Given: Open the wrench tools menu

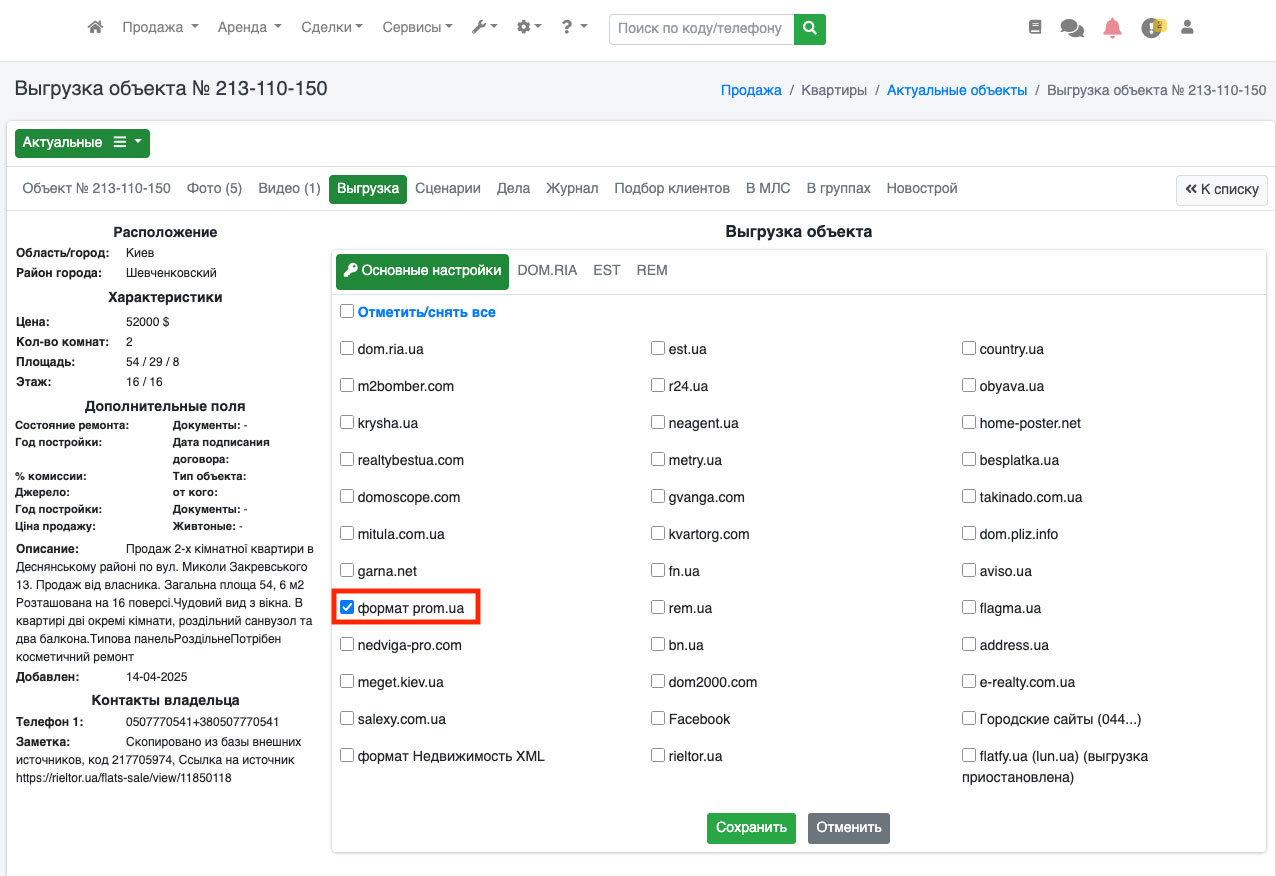Looking at the screenshot, I should point(485,28).
